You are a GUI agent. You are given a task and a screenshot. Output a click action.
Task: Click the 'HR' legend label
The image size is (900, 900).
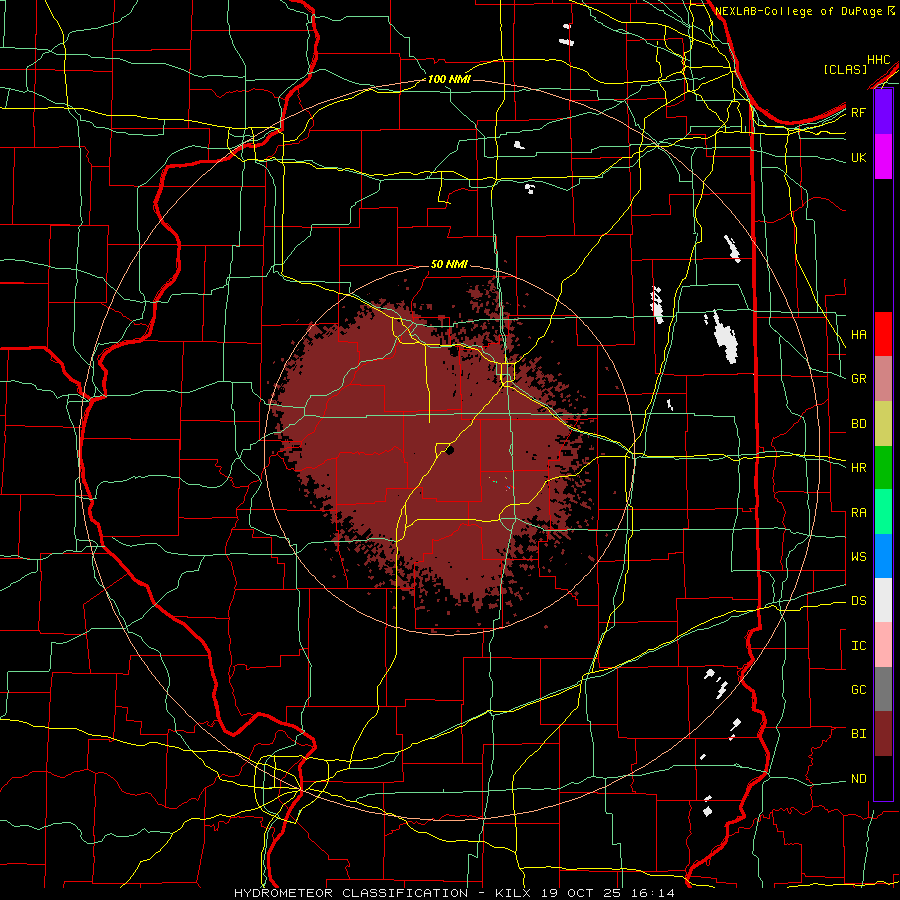coord(858,468)
